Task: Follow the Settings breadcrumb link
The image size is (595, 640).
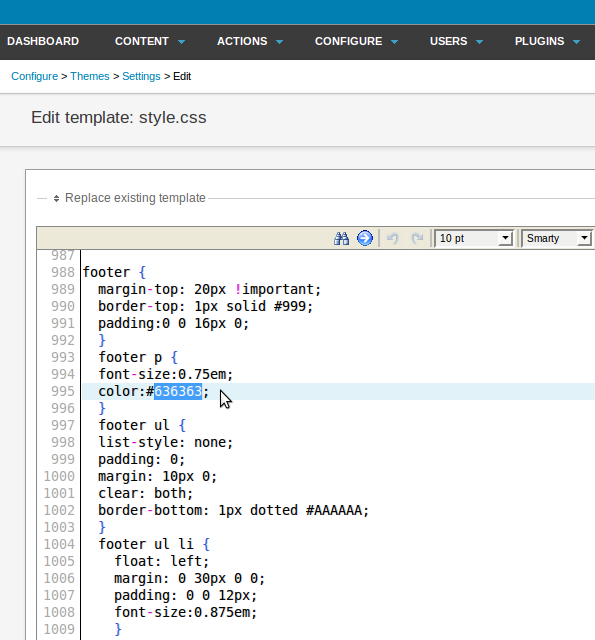Action: pos(141,76)
